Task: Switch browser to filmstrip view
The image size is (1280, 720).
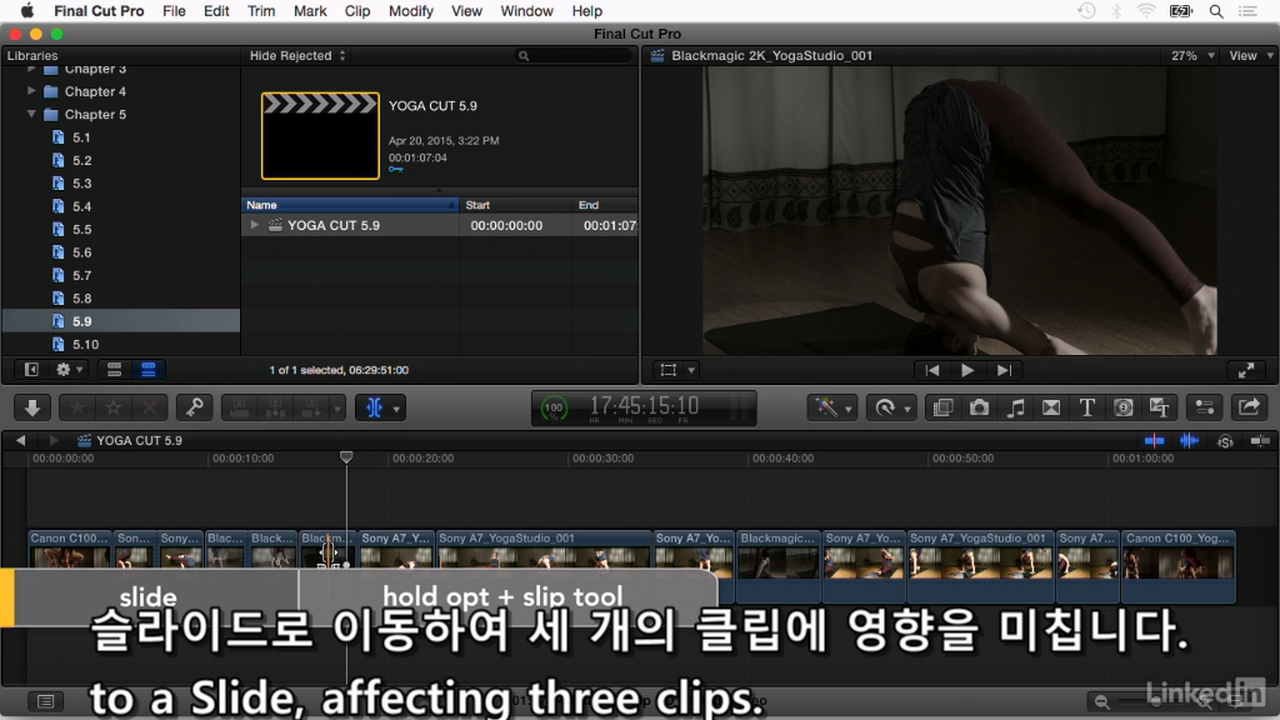Action: [114, 370]
